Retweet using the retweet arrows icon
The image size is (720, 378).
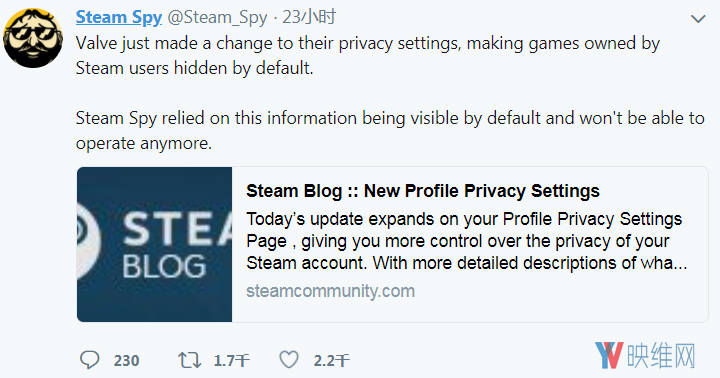190,360
